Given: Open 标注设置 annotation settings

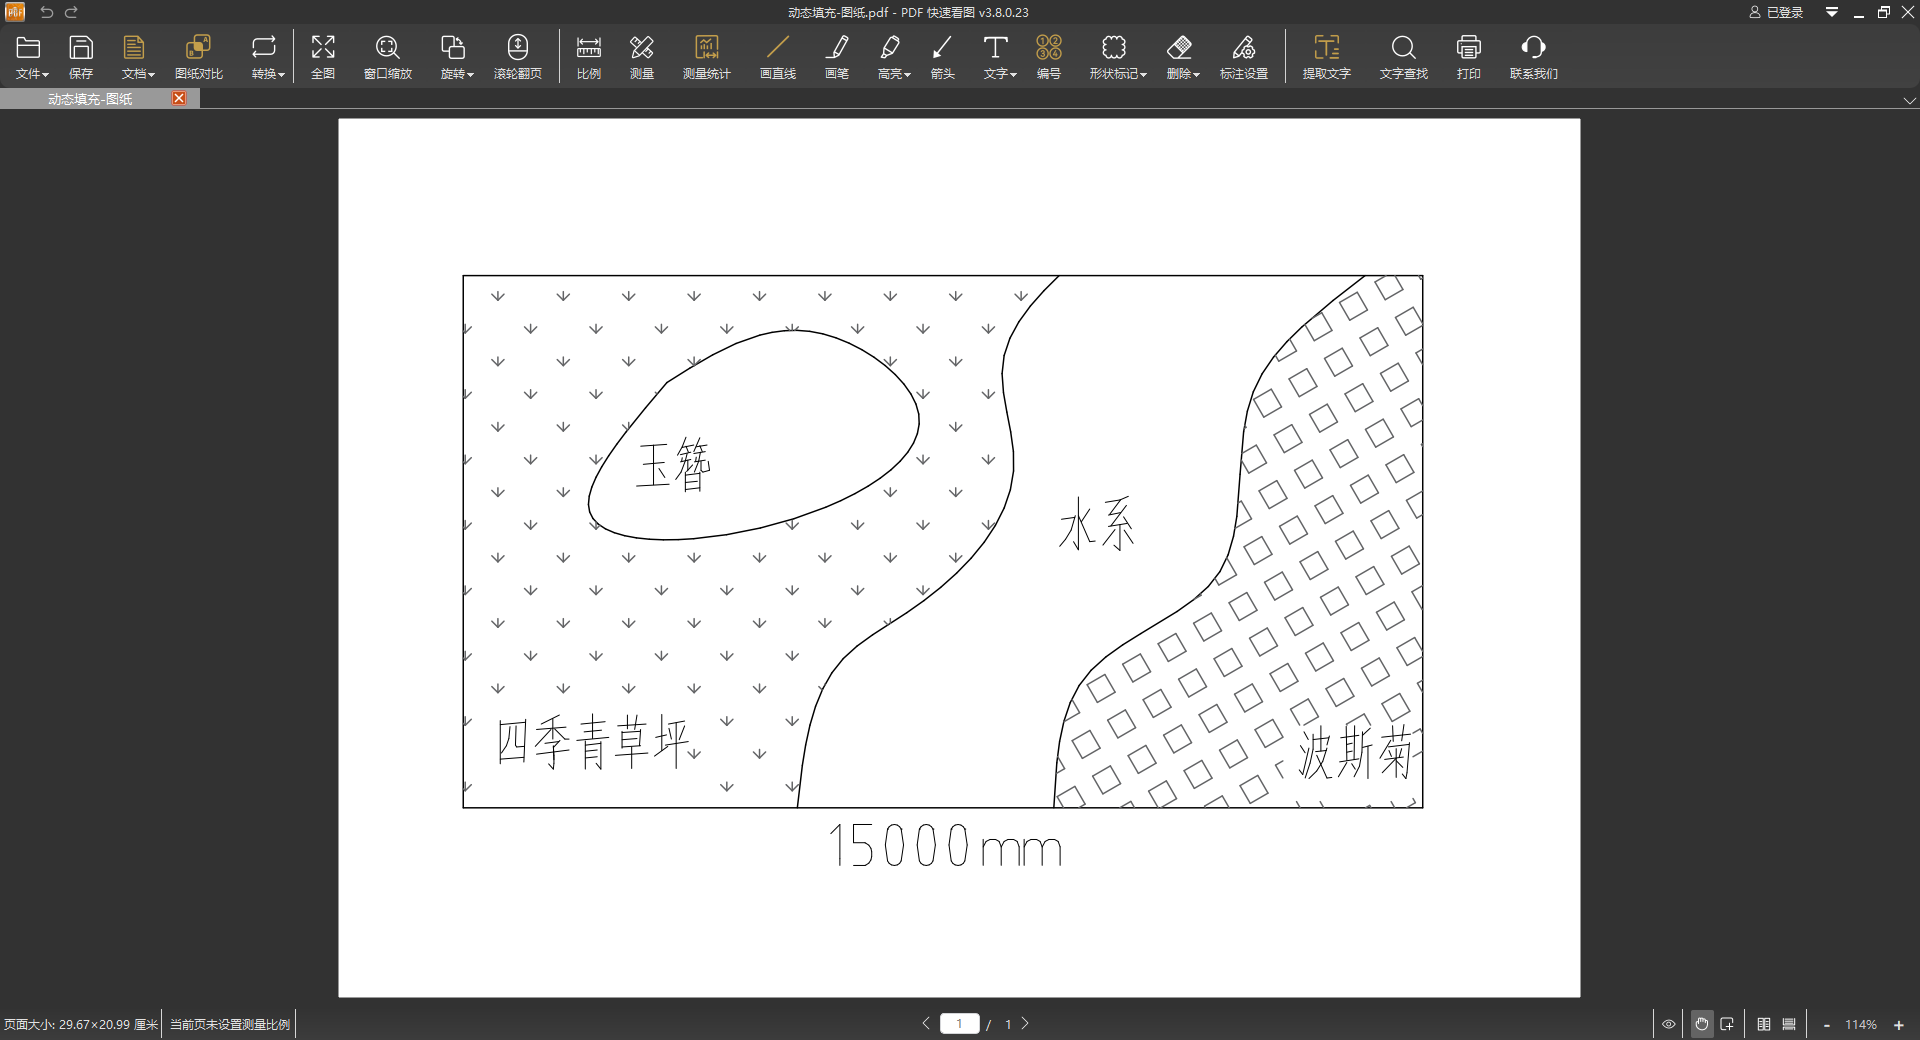Looking at the screenshot, I should tap(1244, 57).
